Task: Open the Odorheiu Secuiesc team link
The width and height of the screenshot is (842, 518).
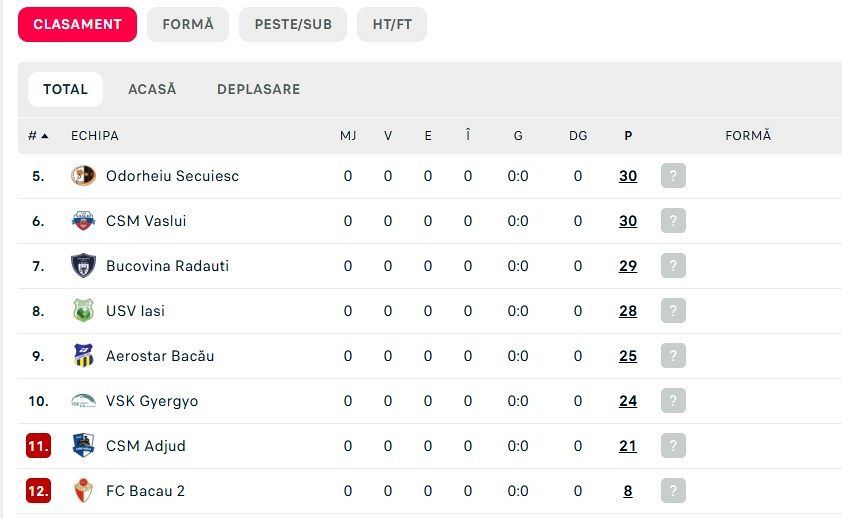Action: point(172,176)
